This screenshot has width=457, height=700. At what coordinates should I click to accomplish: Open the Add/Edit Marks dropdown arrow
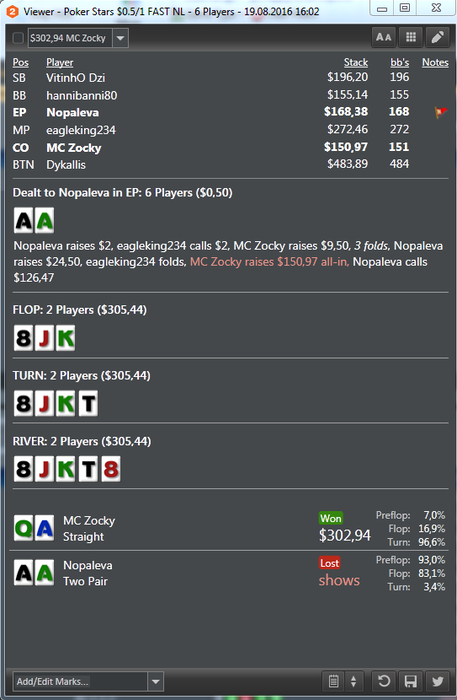pyautogui.click(x=155, y=682)
